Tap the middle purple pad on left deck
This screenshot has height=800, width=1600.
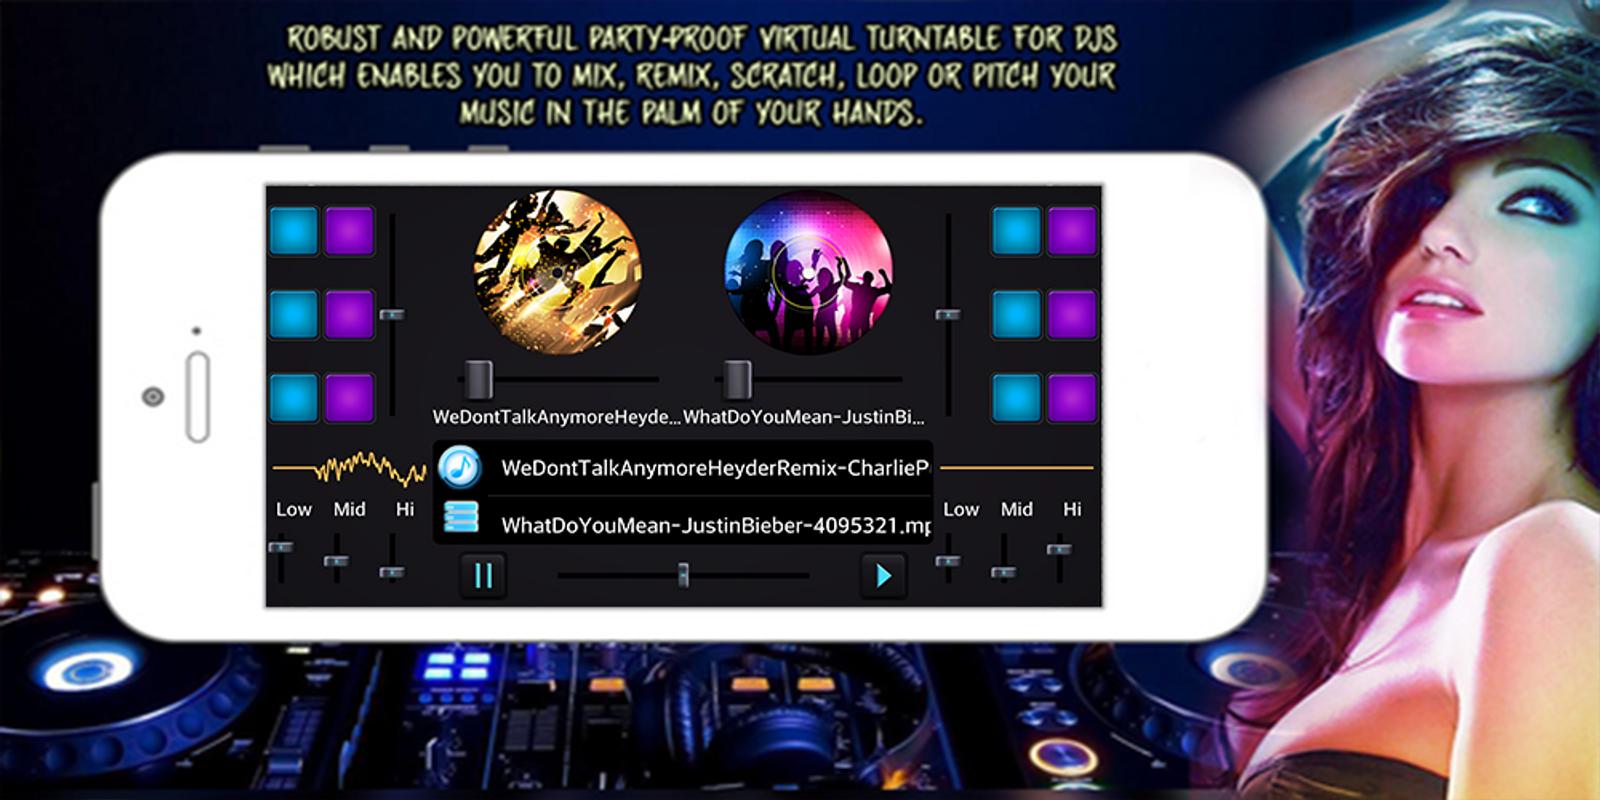[349, 314]
